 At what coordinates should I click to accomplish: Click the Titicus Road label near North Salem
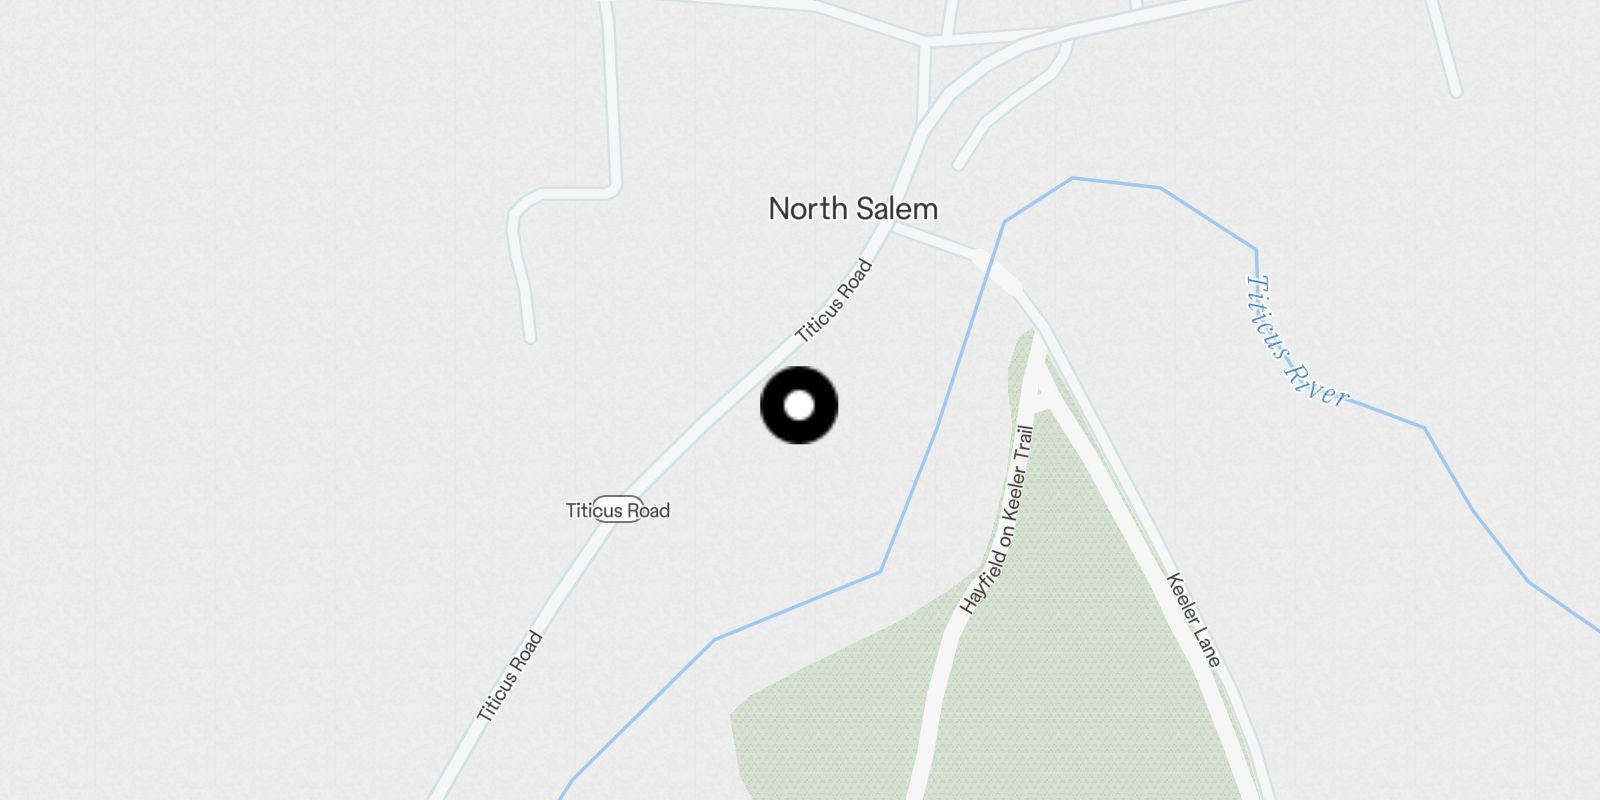coord(834,301)
